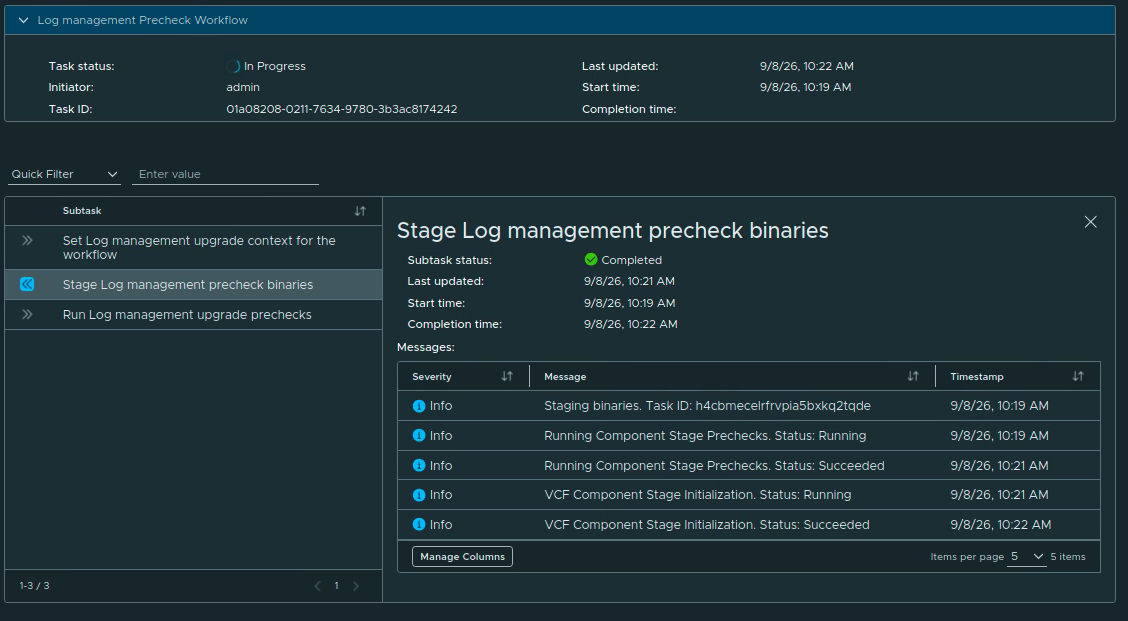Focus the Enter value filter field
The width and height of the screenshot is (1128, 621).
(x=225, y=174)
